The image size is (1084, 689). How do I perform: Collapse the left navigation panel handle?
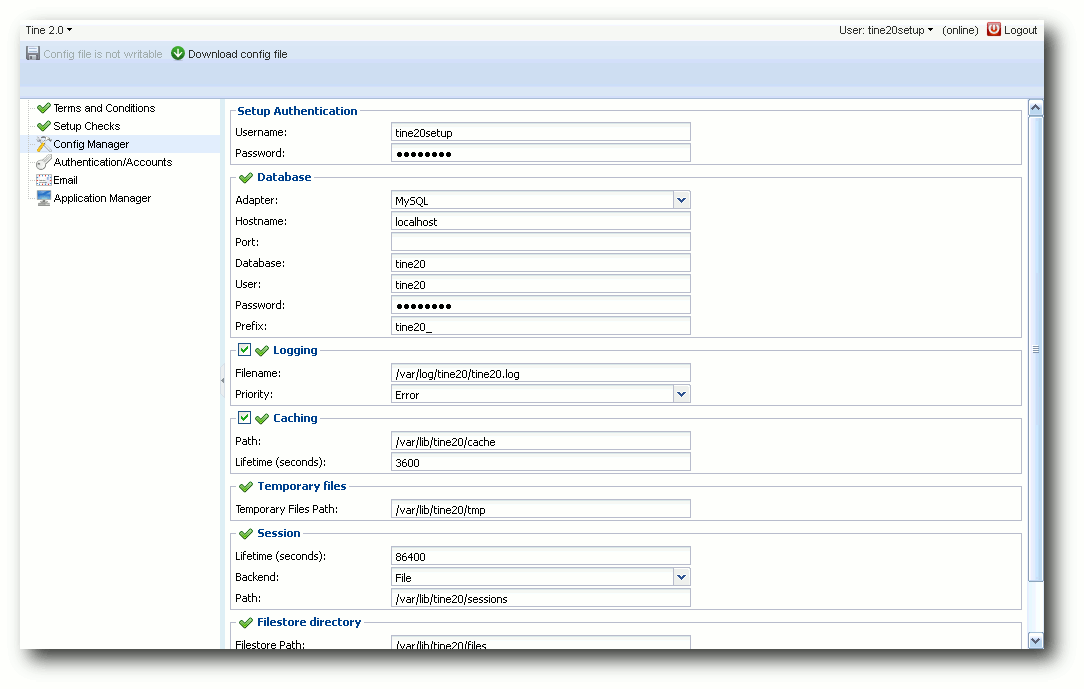pos(223,380)
